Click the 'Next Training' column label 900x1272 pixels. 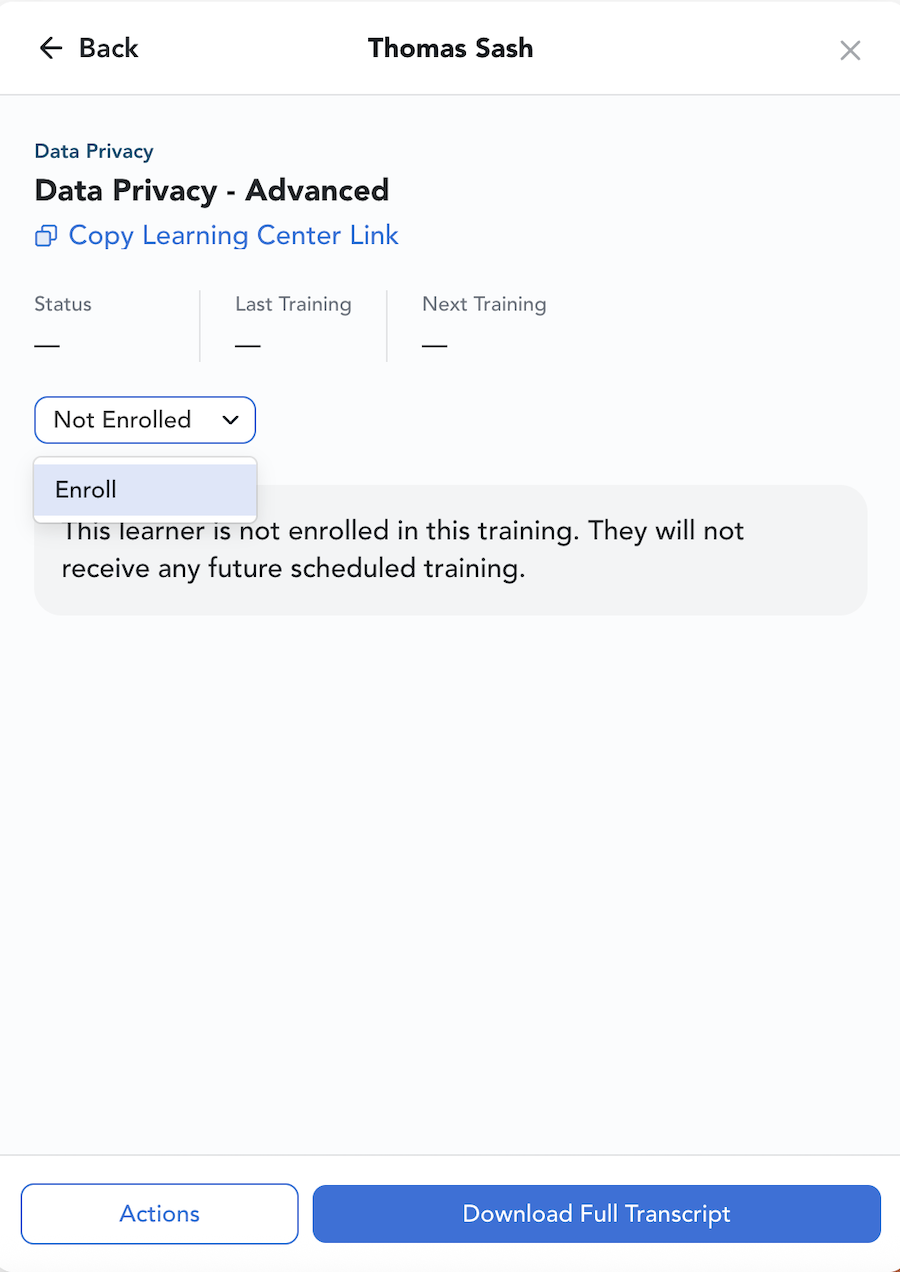coord(484,304)
